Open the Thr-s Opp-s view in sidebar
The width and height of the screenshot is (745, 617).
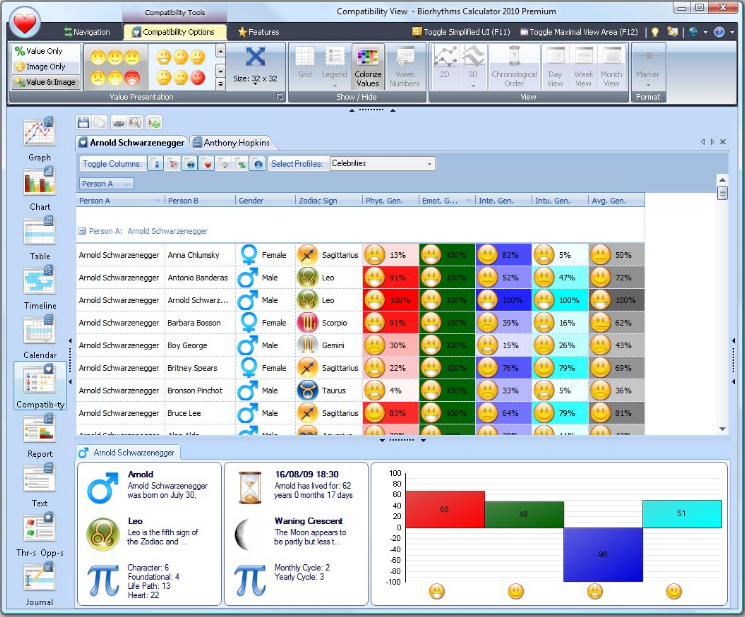39,534
